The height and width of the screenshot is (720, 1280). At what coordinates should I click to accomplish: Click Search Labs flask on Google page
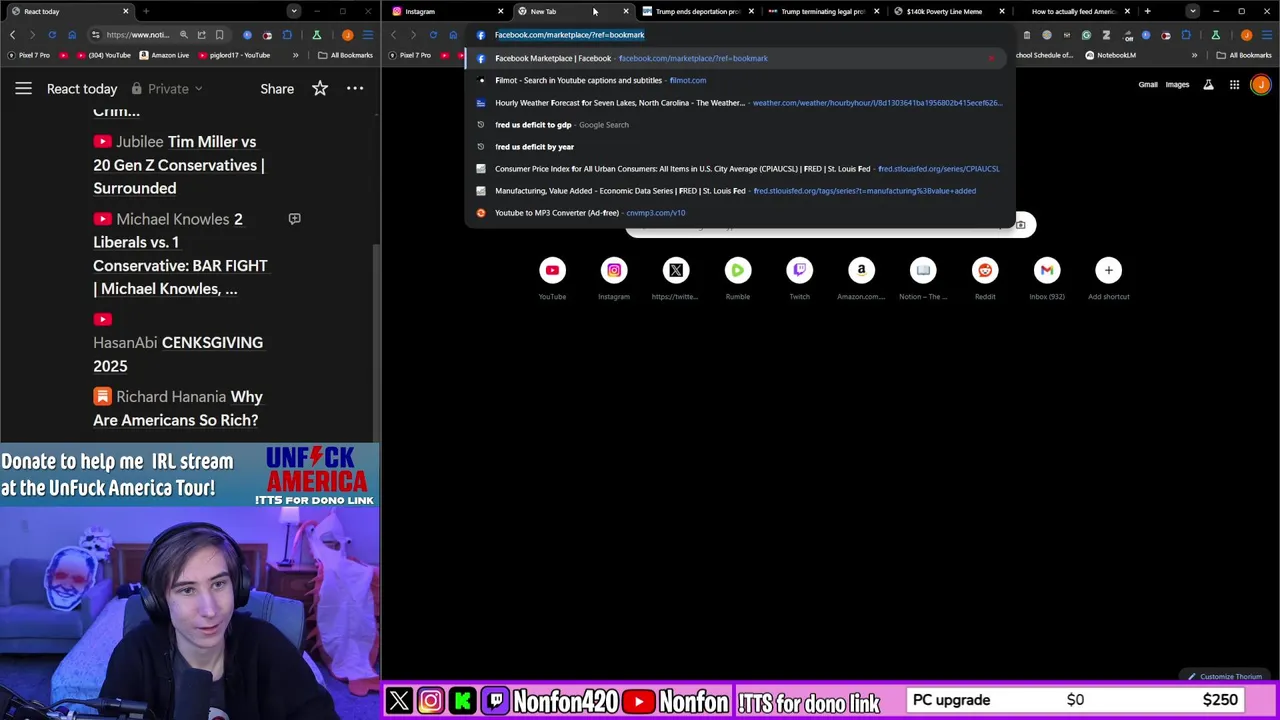[1208, 85]
